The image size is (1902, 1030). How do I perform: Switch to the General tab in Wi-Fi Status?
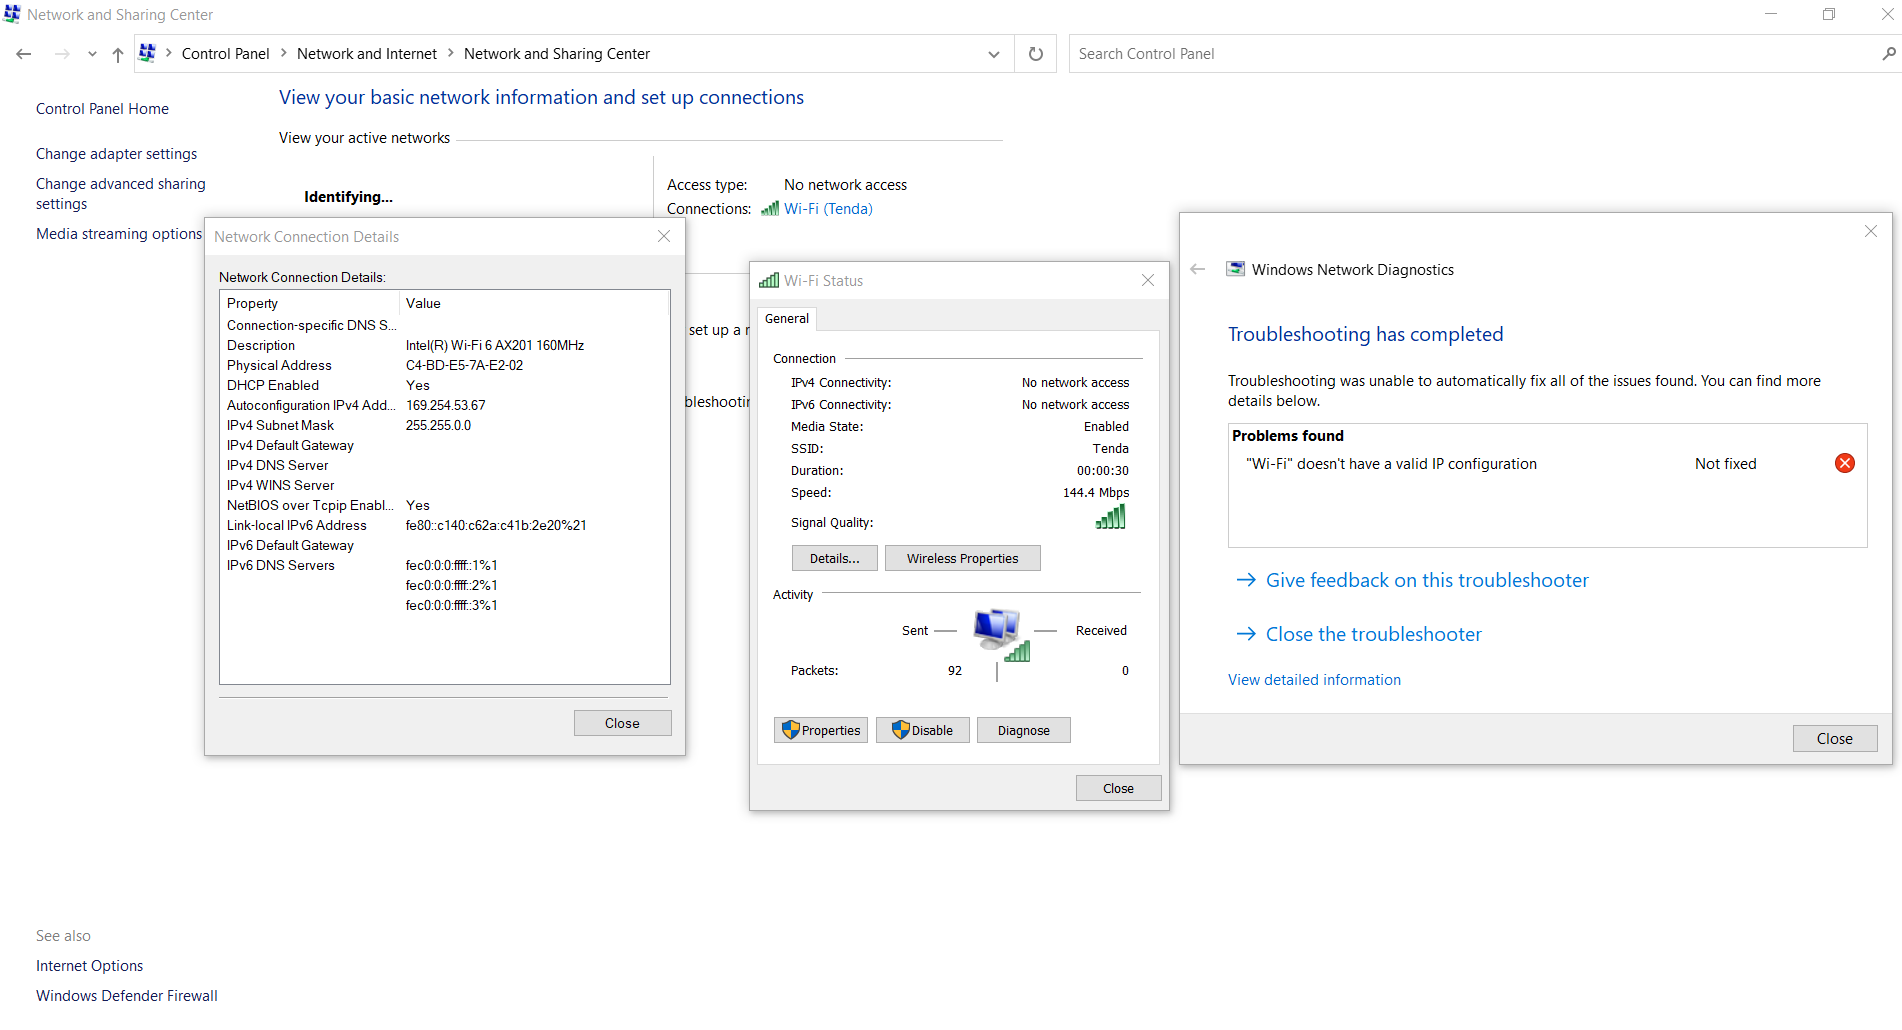pos(787,318)
